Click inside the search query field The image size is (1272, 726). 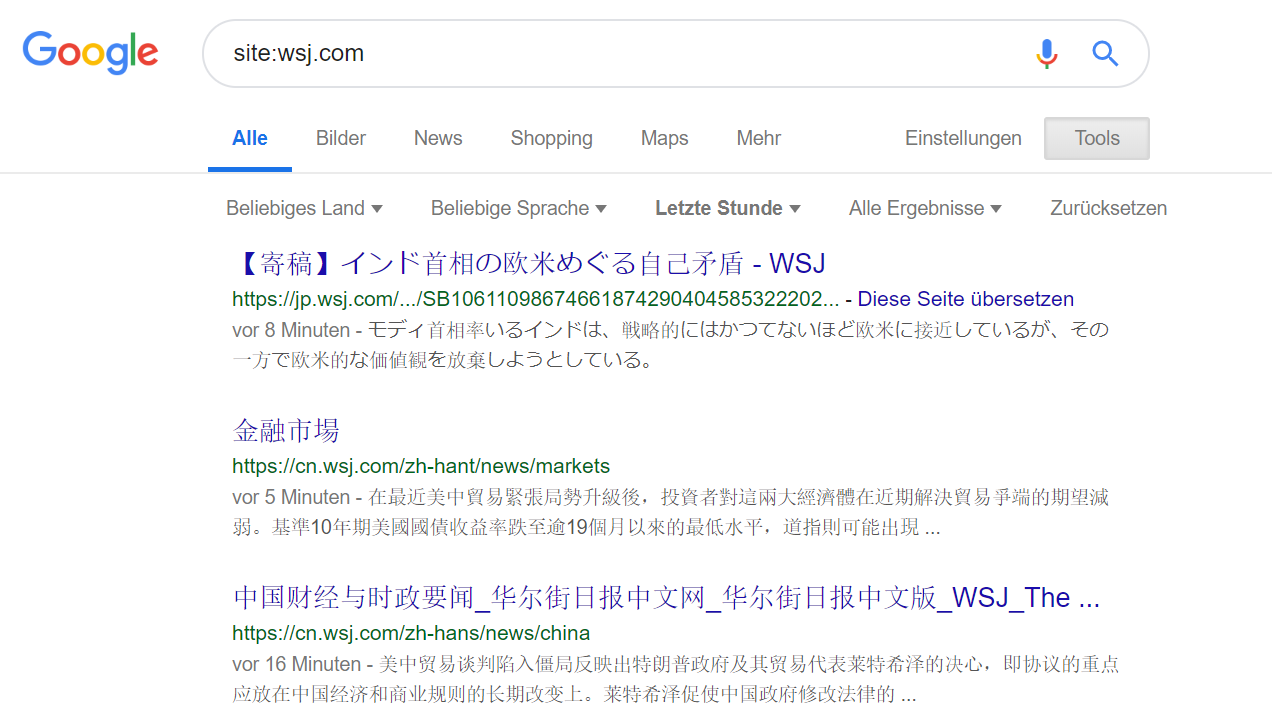[600, 53]
